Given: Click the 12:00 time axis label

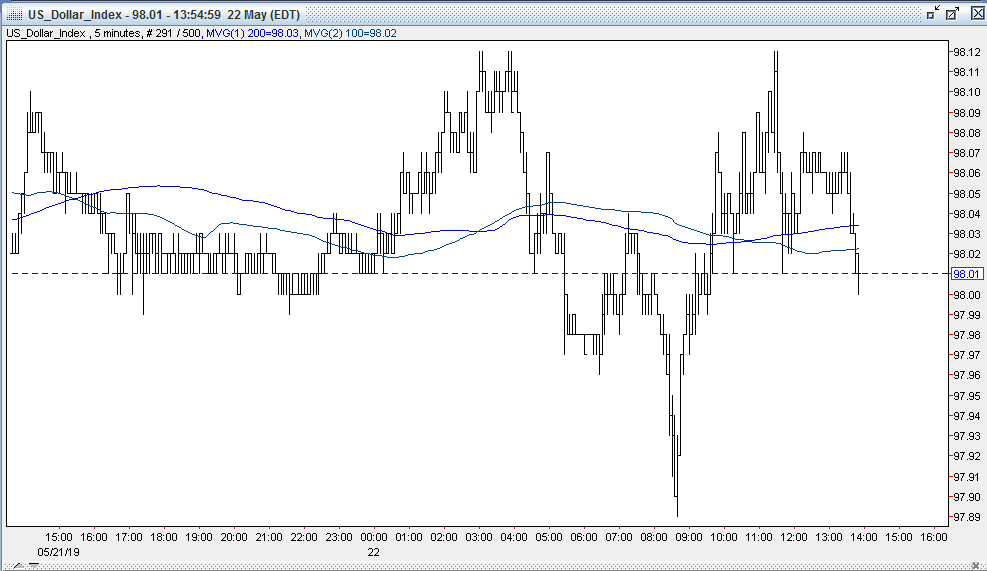Looking at the screenshot, I should (794, 537).
